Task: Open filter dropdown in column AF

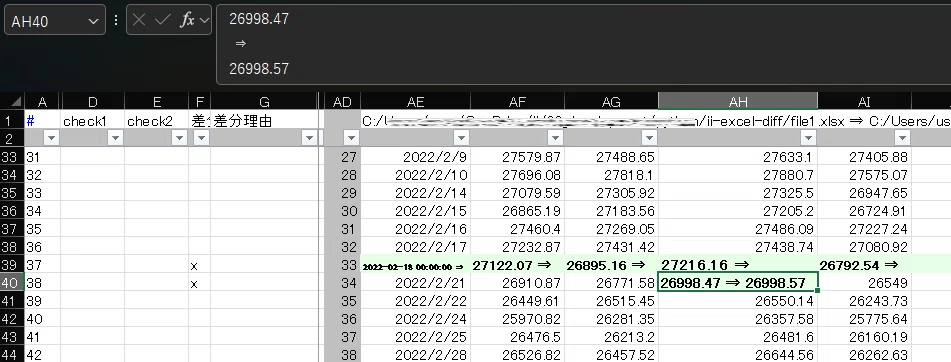Action: tap(555, 138)
